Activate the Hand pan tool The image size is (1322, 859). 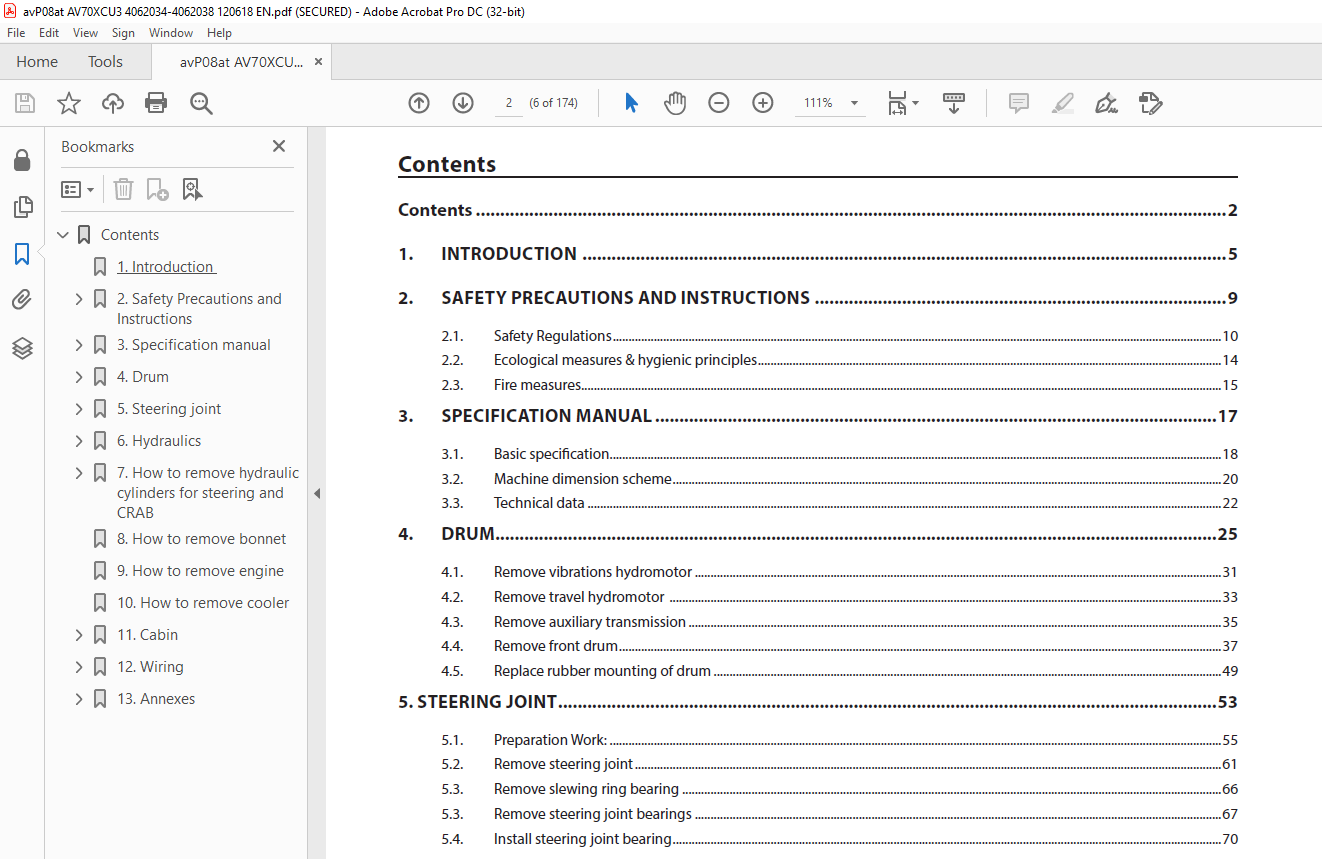(x=675, y=103)
